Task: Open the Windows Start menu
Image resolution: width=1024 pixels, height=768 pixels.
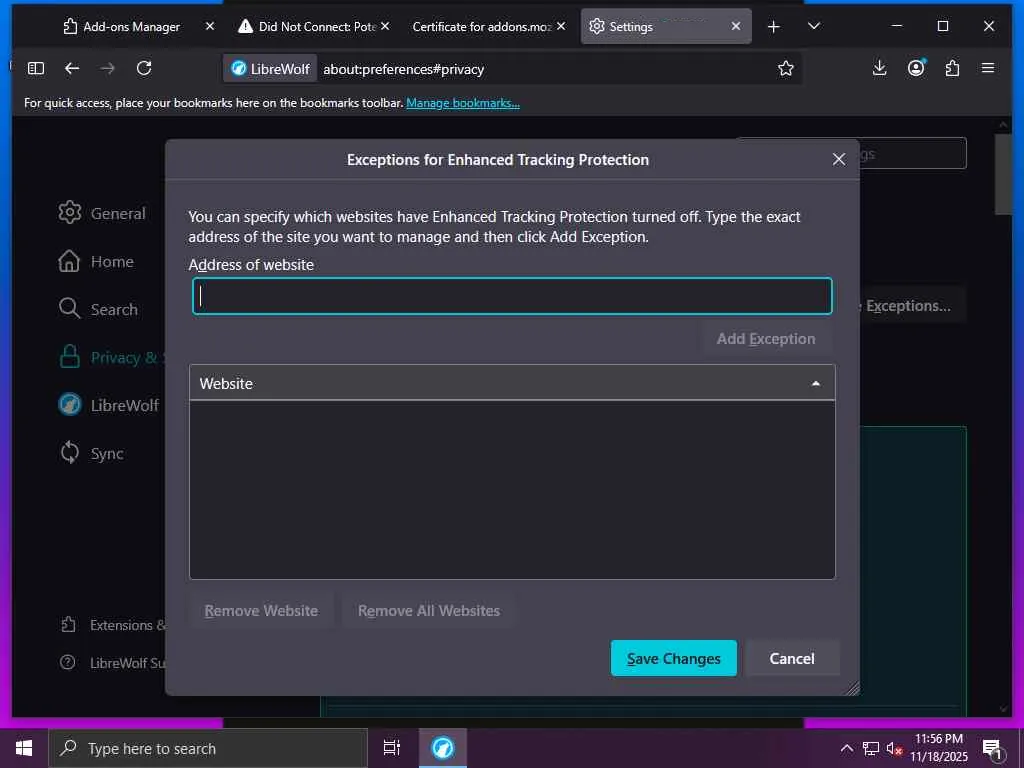Action: pos(24,748)
